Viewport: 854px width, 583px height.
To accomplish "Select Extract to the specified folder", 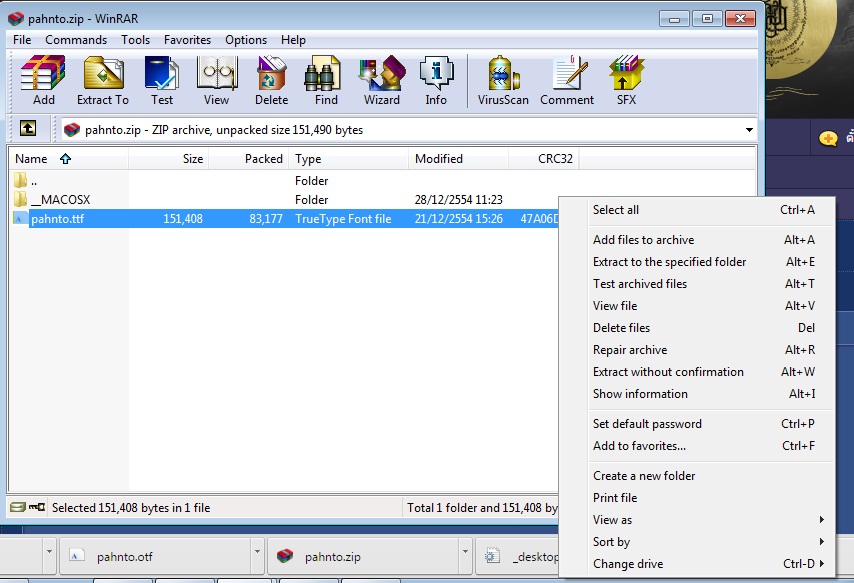I will pyautogui.click(x=697, y=262).
